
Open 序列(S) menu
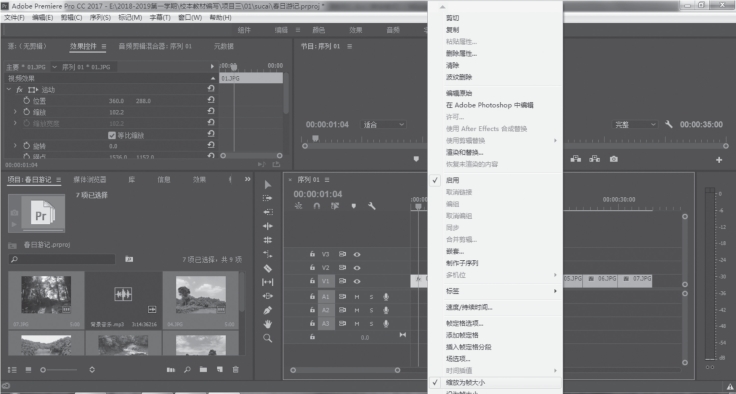tap(100, 17)
